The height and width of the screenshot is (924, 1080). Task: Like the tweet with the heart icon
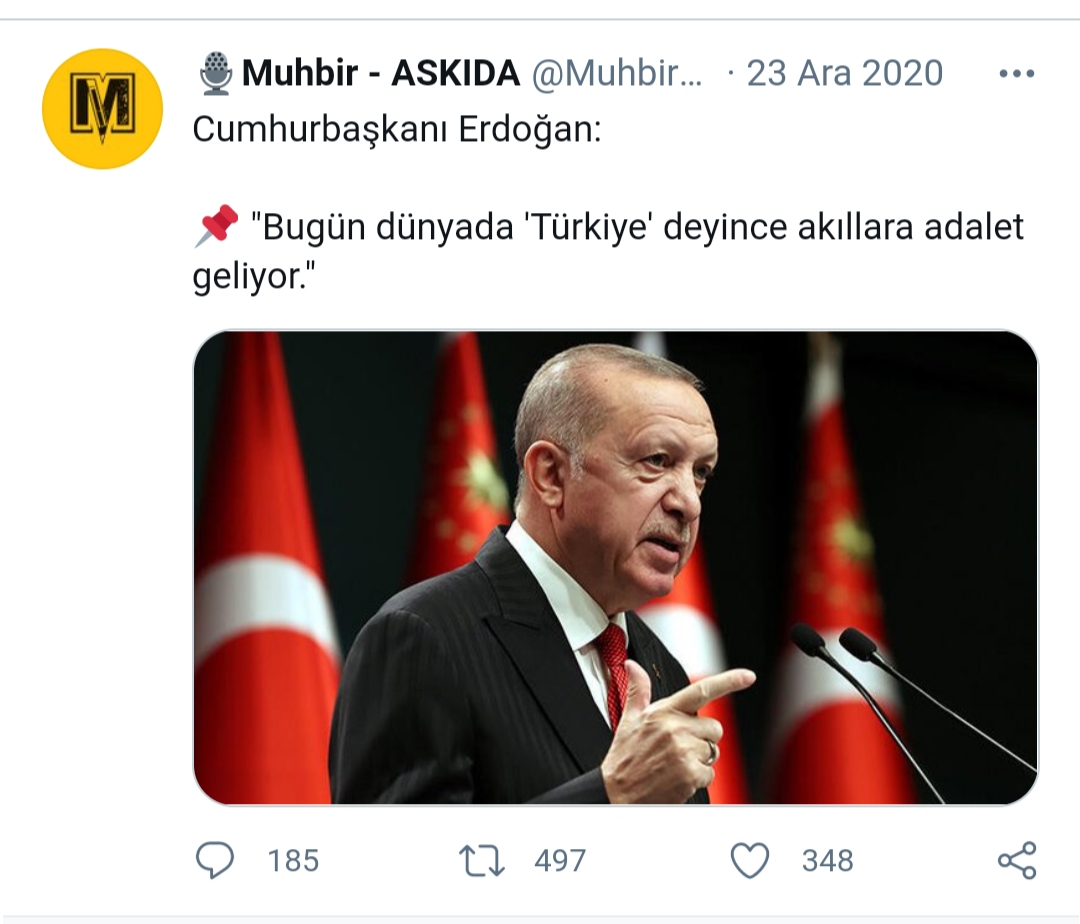tap(749, 861)
